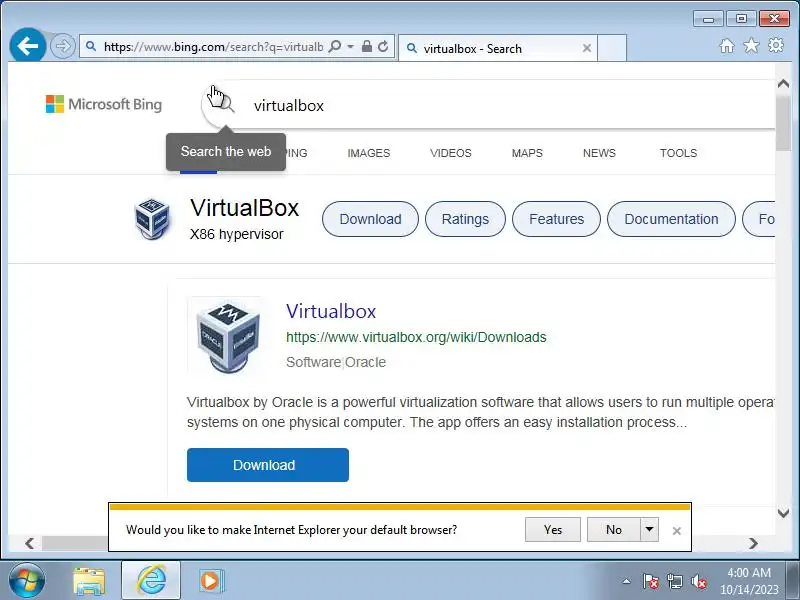Minimize the Internet Explorer window

point(708,19)
